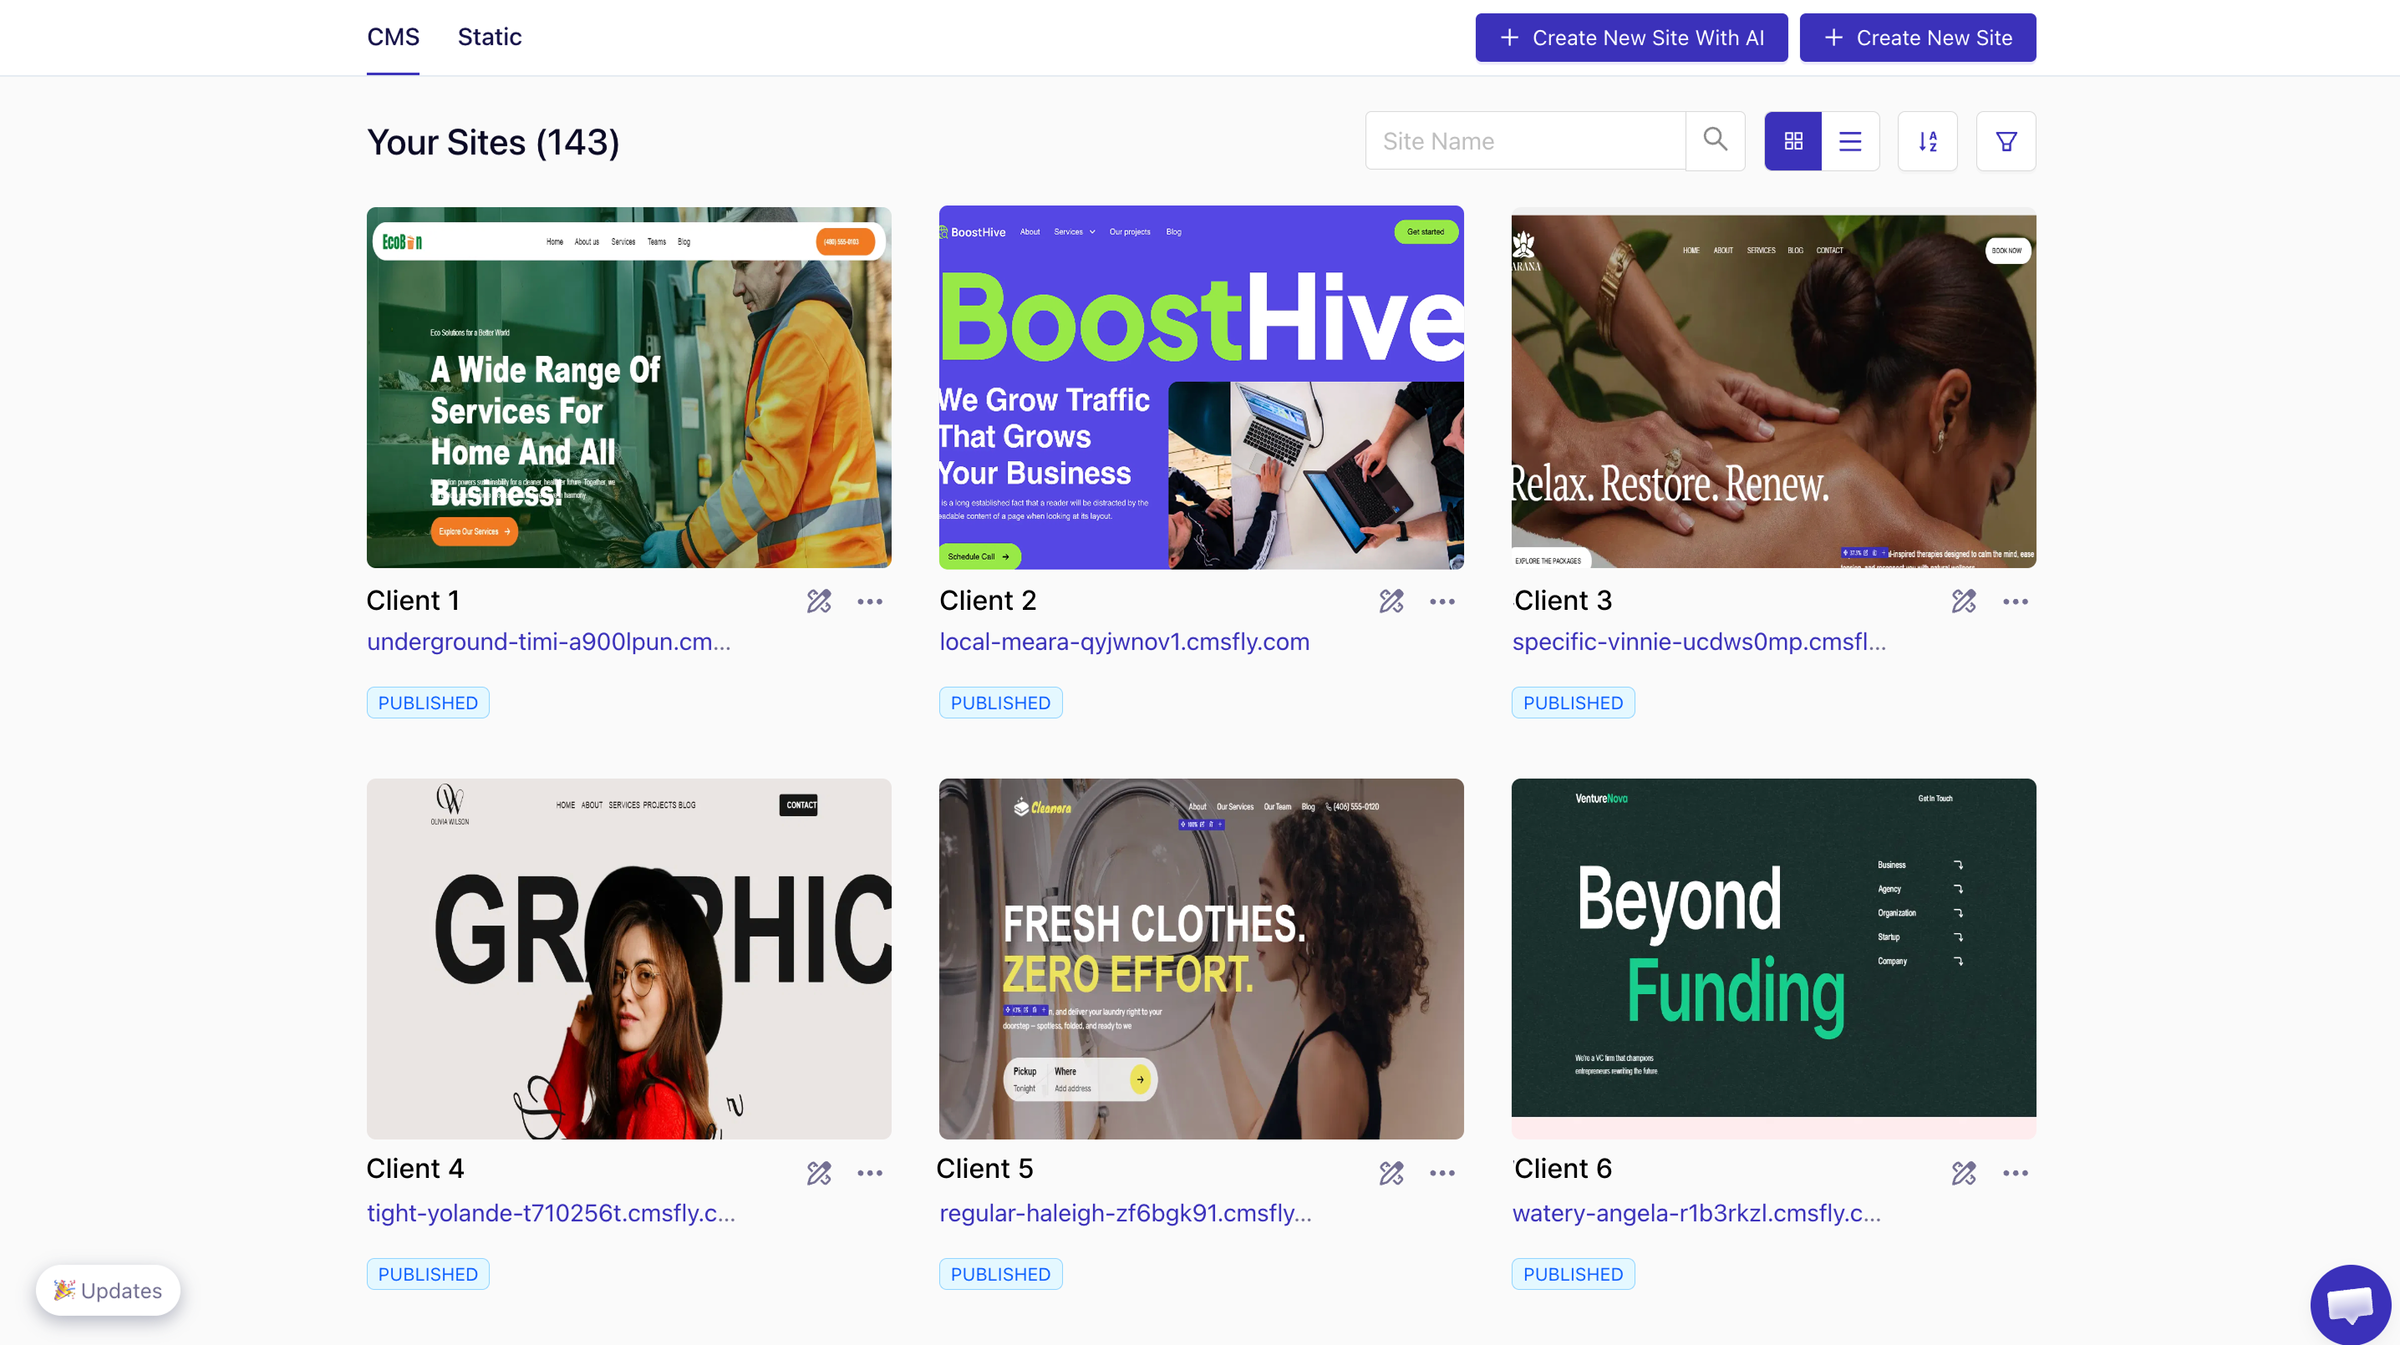Open the local-meara-qyjwnov1.cmsfly.com link

[x=1124, y=642]
